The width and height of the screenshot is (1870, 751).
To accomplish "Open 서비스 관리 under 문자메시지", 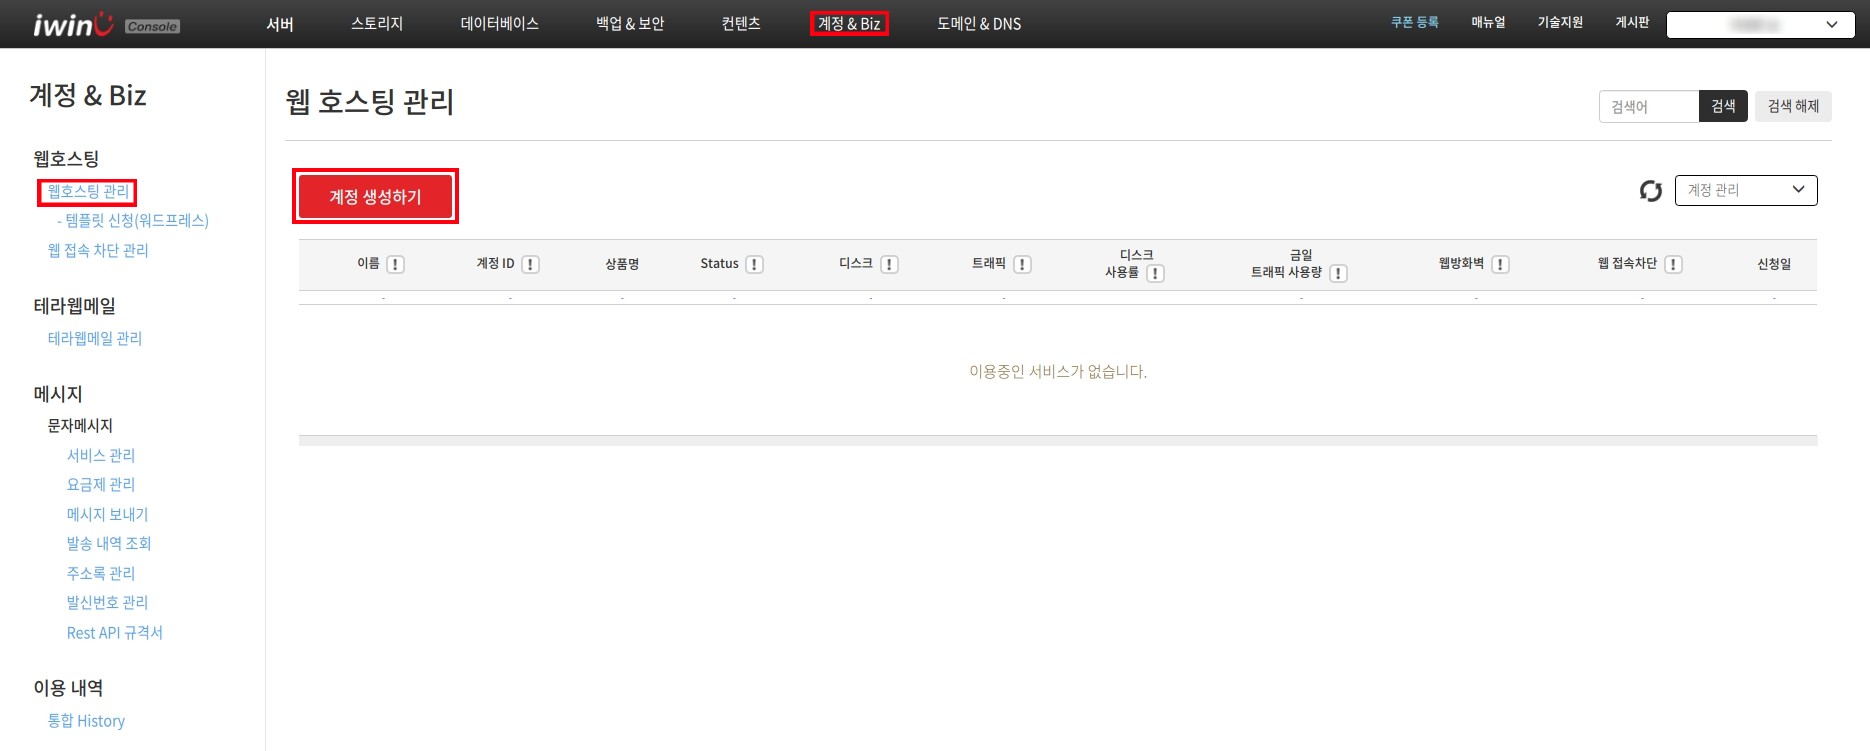I will pos(101,456).
